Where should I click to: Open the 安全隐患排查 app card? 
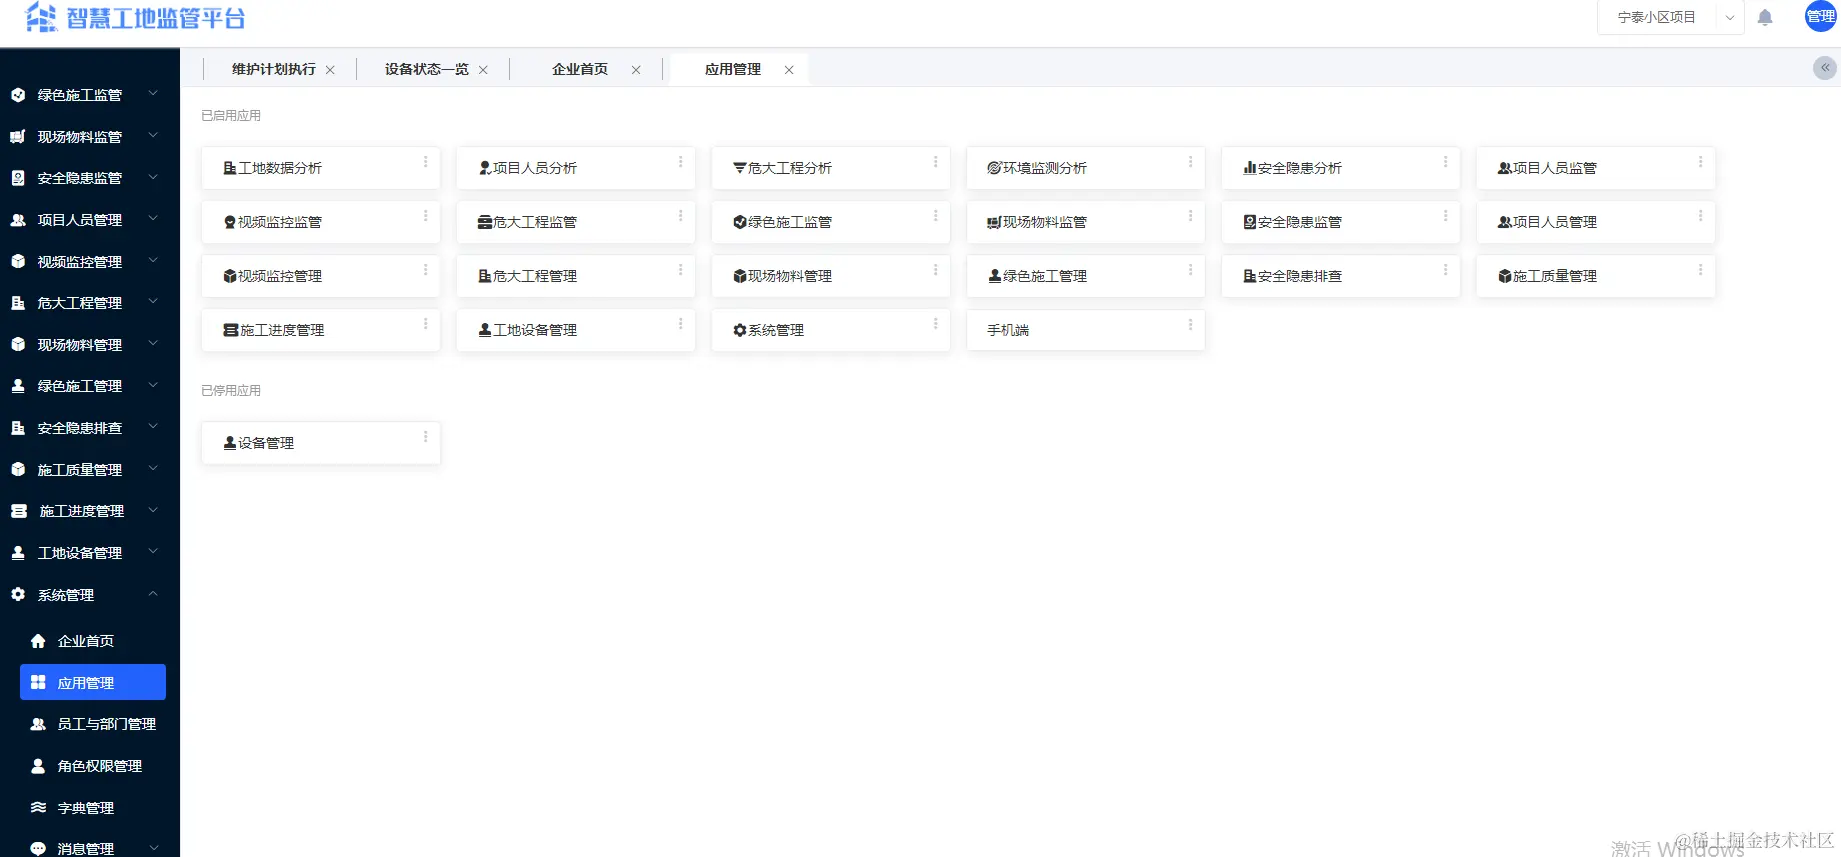(1341, 276)
